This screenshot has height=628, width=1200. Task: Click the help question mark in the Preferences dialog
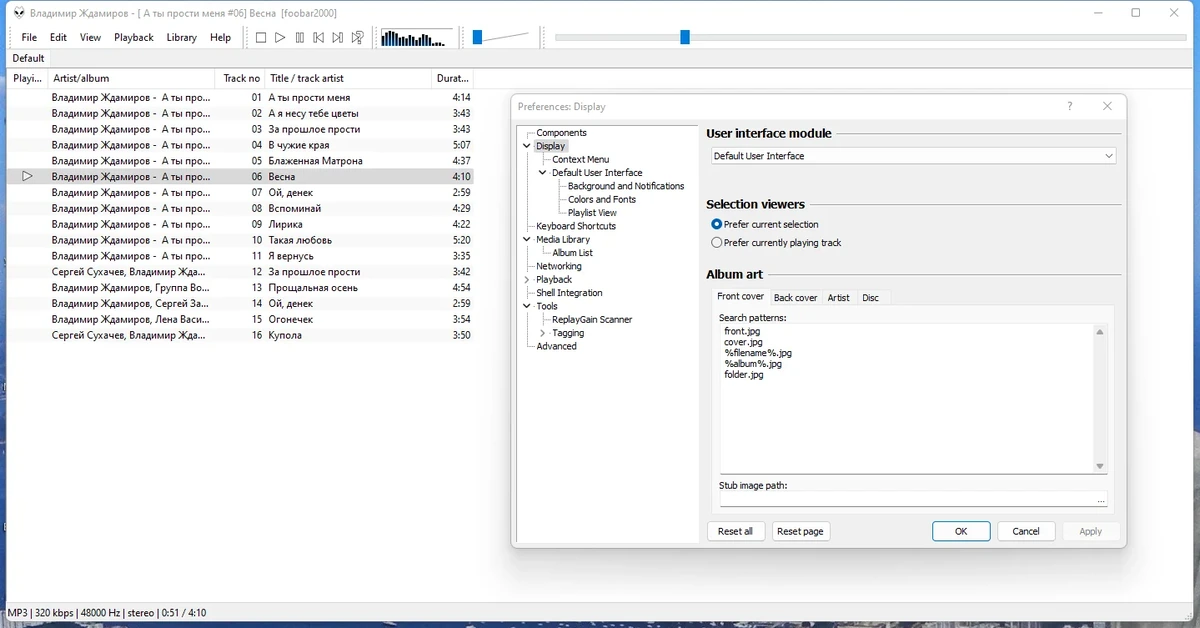pos(1069,106)
